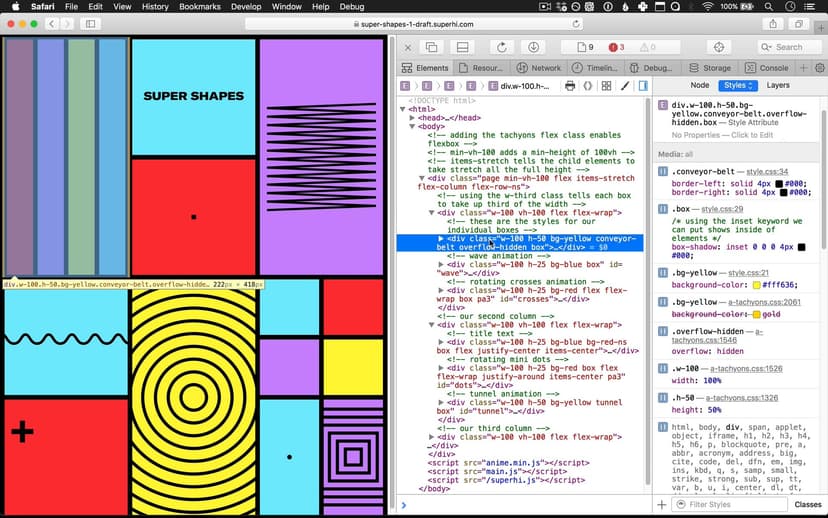828x518 pixels.
Task: Toggle the .conveyor-belt rule icon
Action: 662,172
